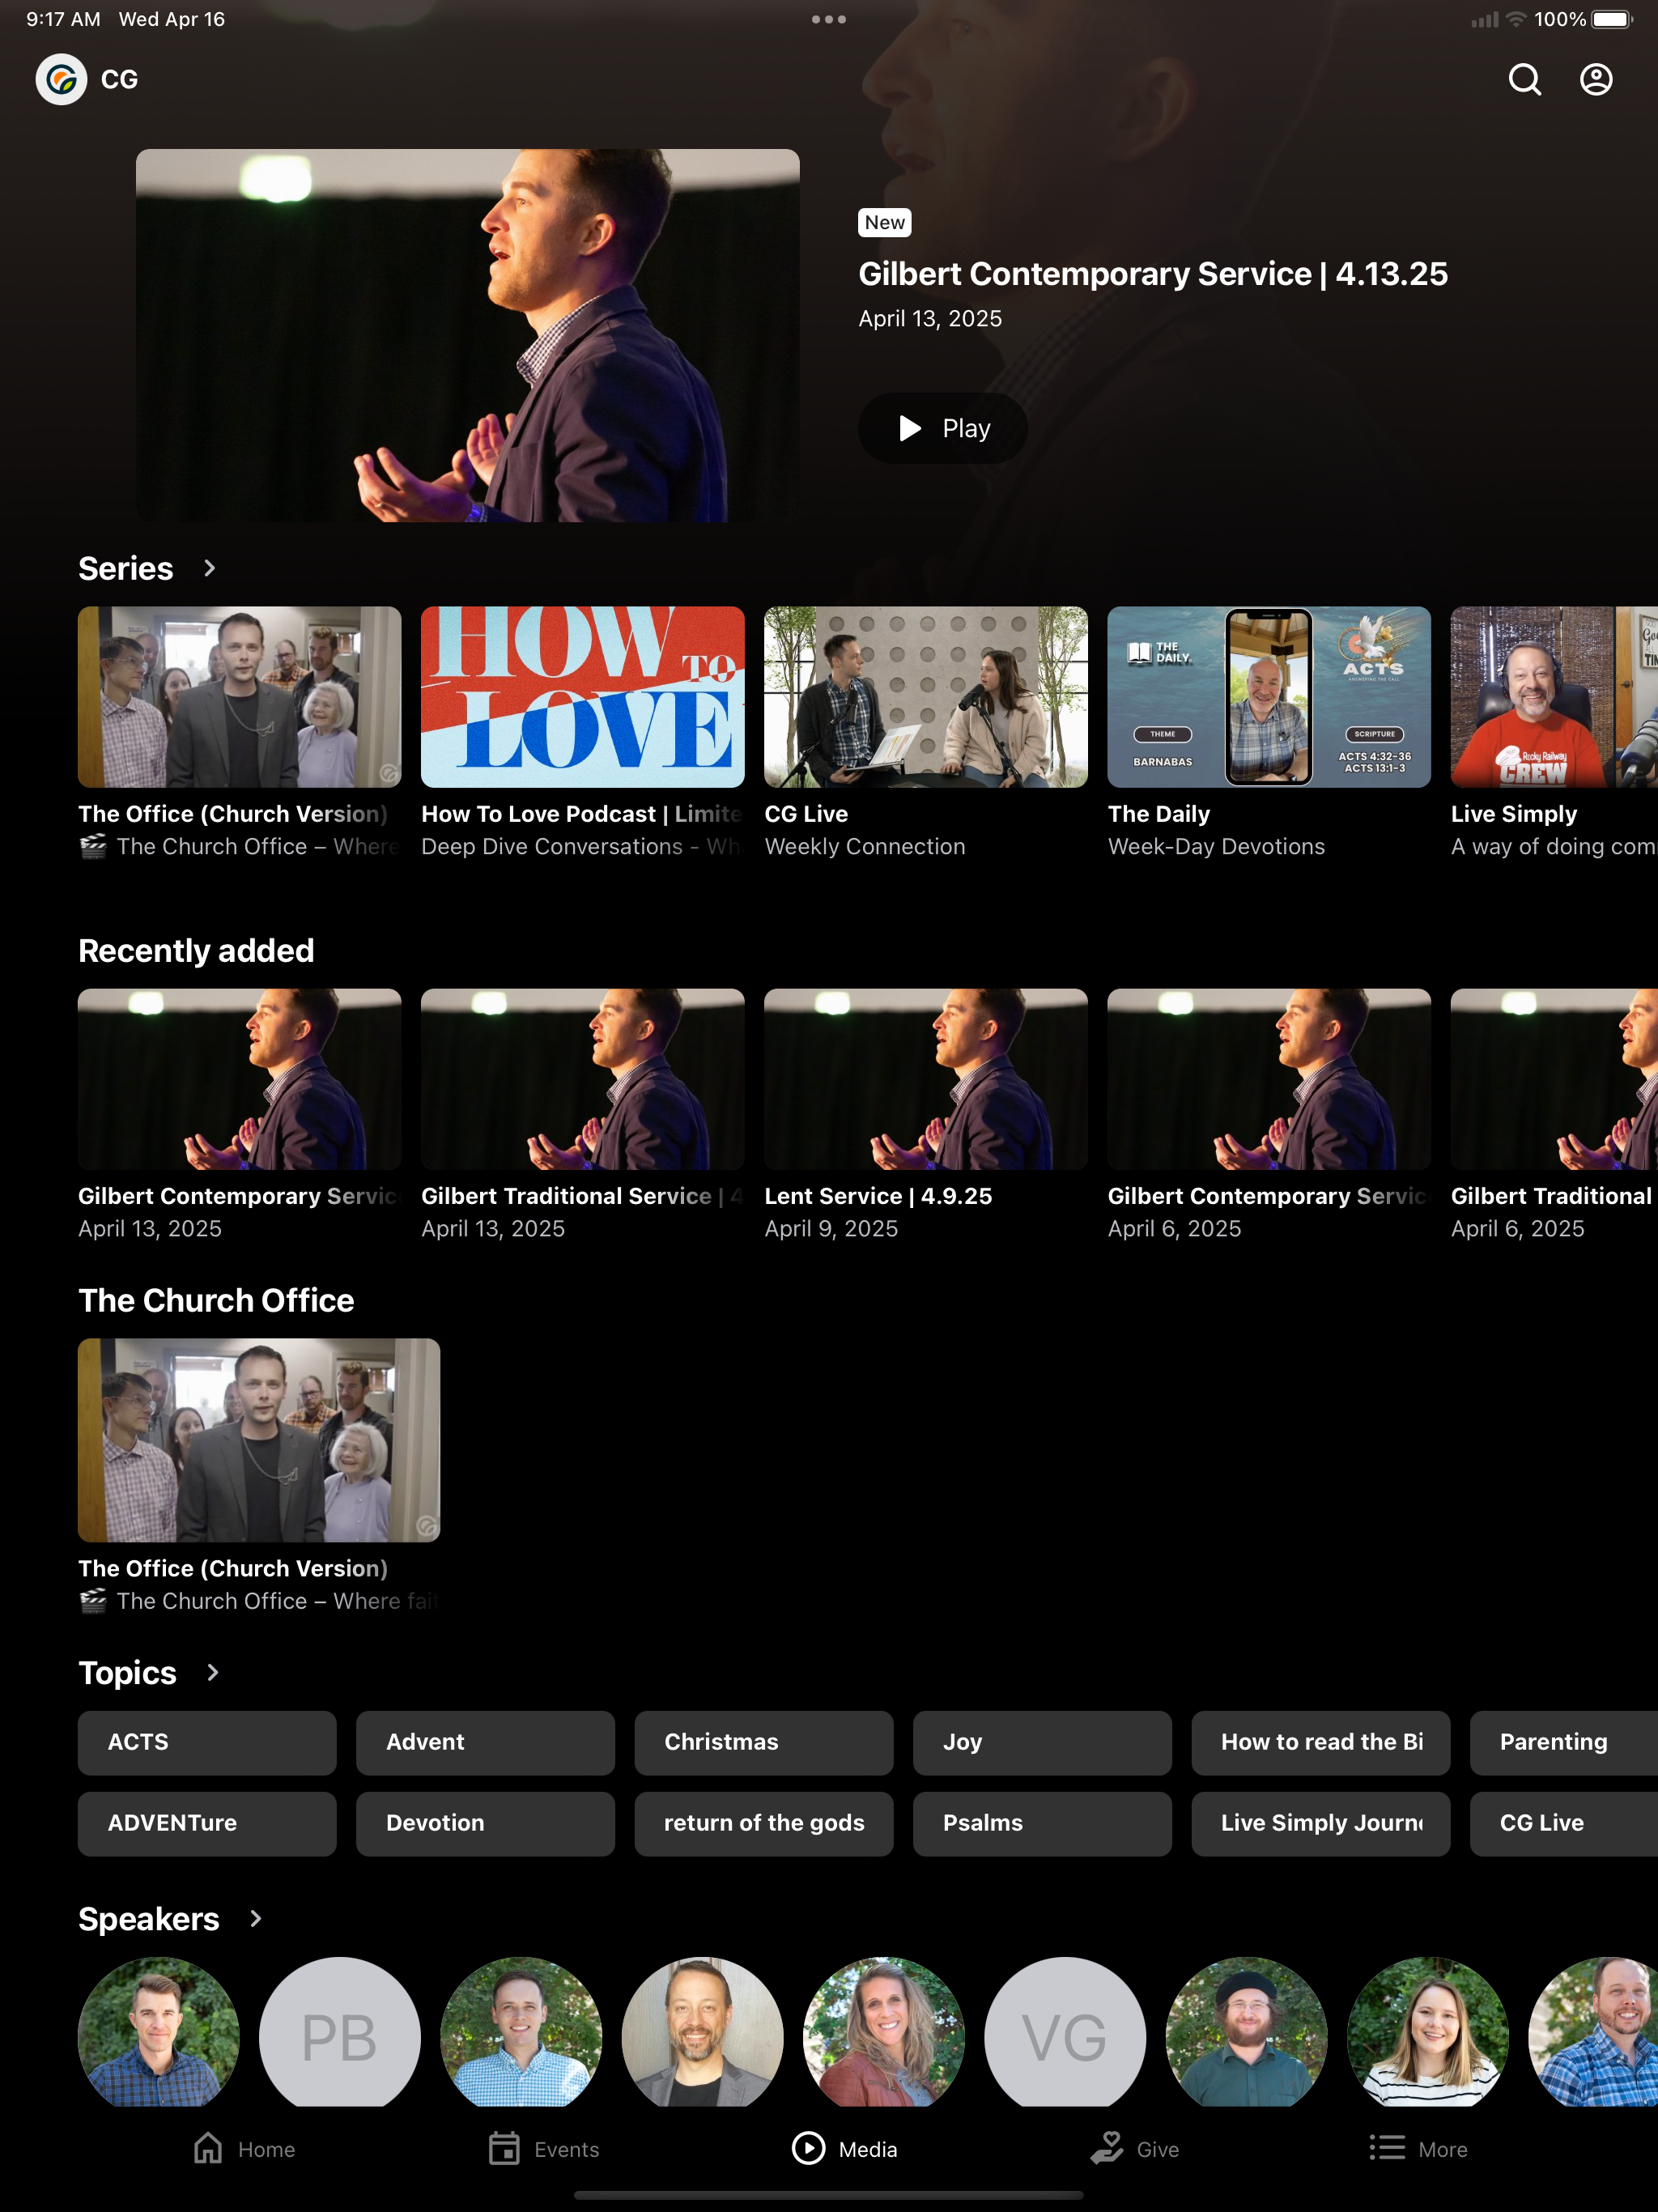This screenshot has width=1658, height=2212.
Task: Expand the Series section chevron
Action: pos(209,568)
